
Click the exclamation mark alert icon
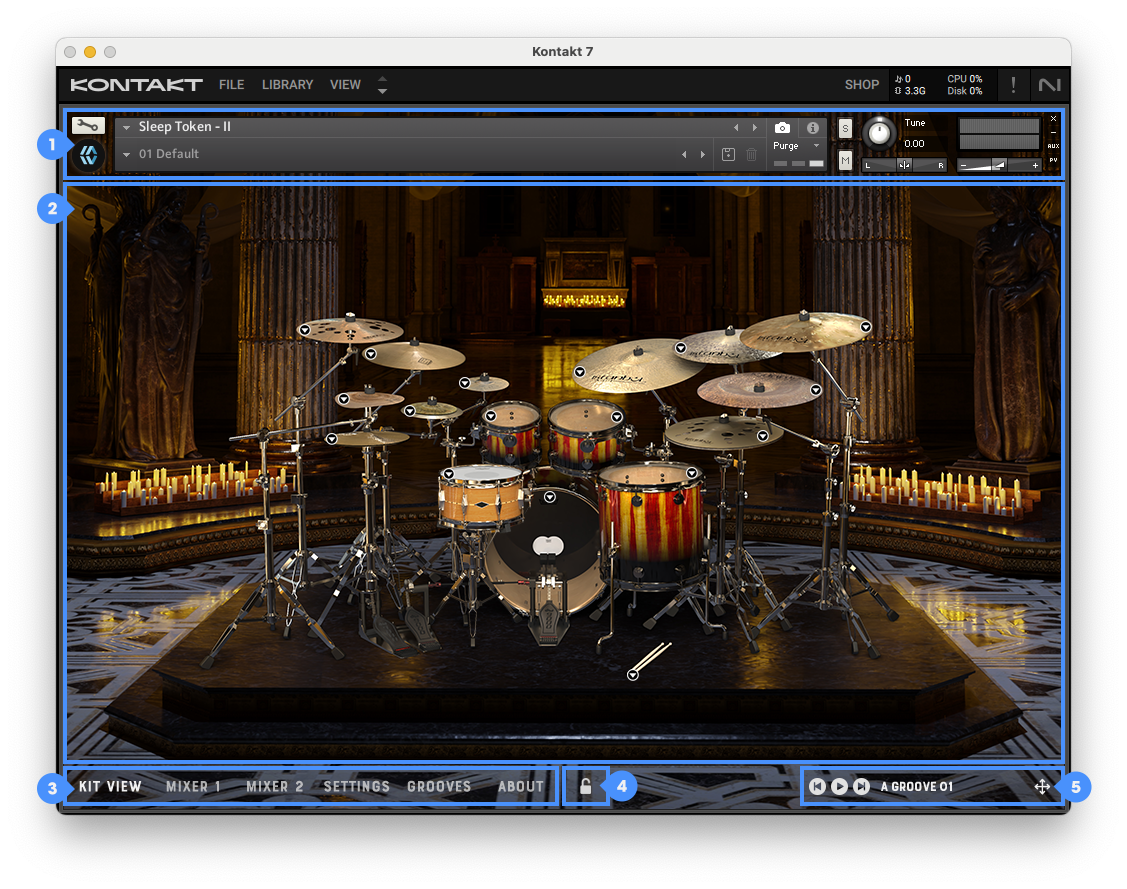tap(1013, 85)
